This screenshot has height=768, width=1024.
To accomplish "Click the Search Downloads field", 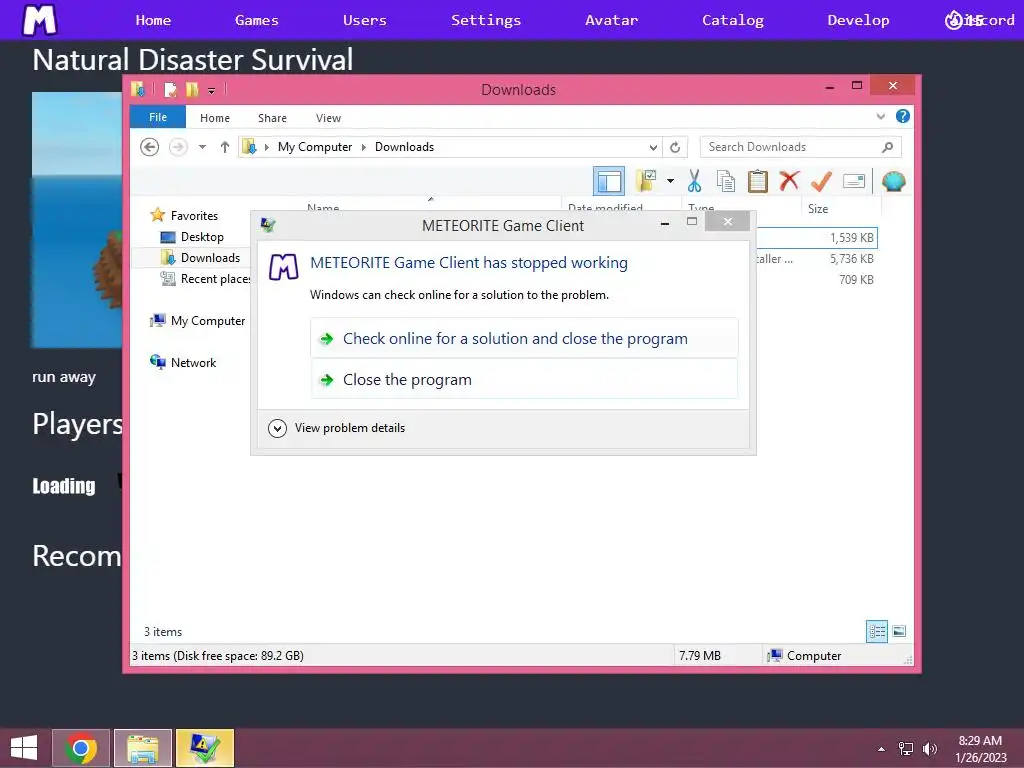I will click(800, 147).
